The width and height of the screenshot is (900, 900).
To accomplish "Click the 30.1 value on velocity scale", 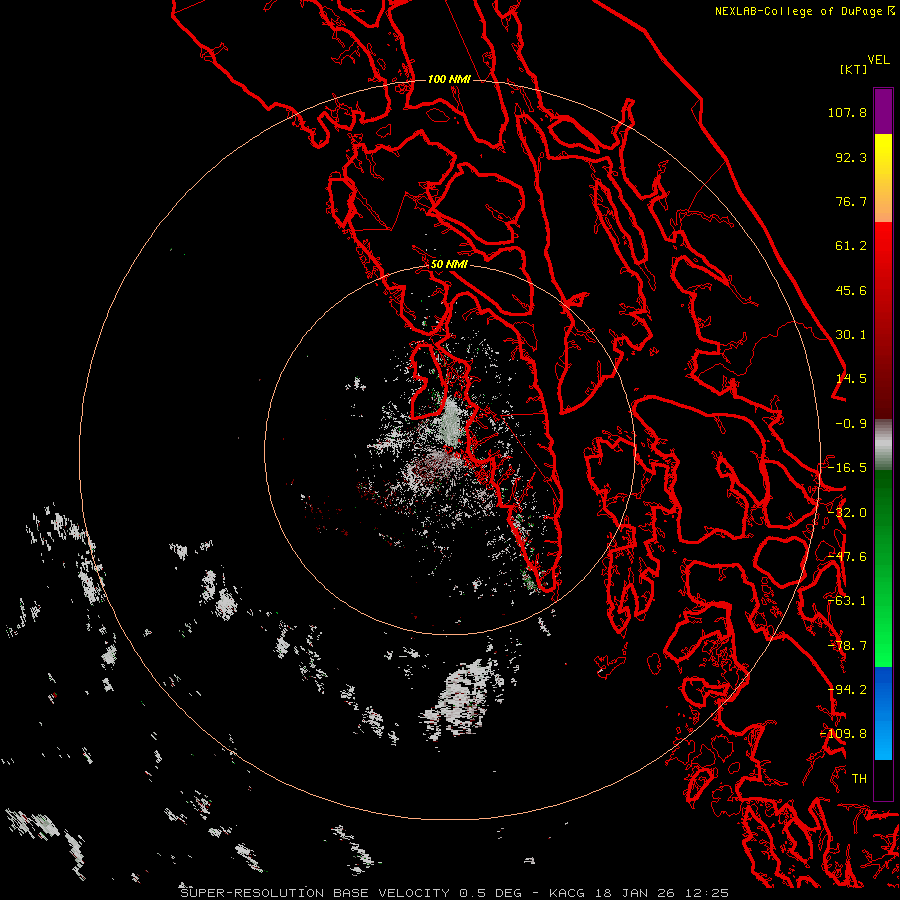I will pyautogui.click(x=851, y=335).
